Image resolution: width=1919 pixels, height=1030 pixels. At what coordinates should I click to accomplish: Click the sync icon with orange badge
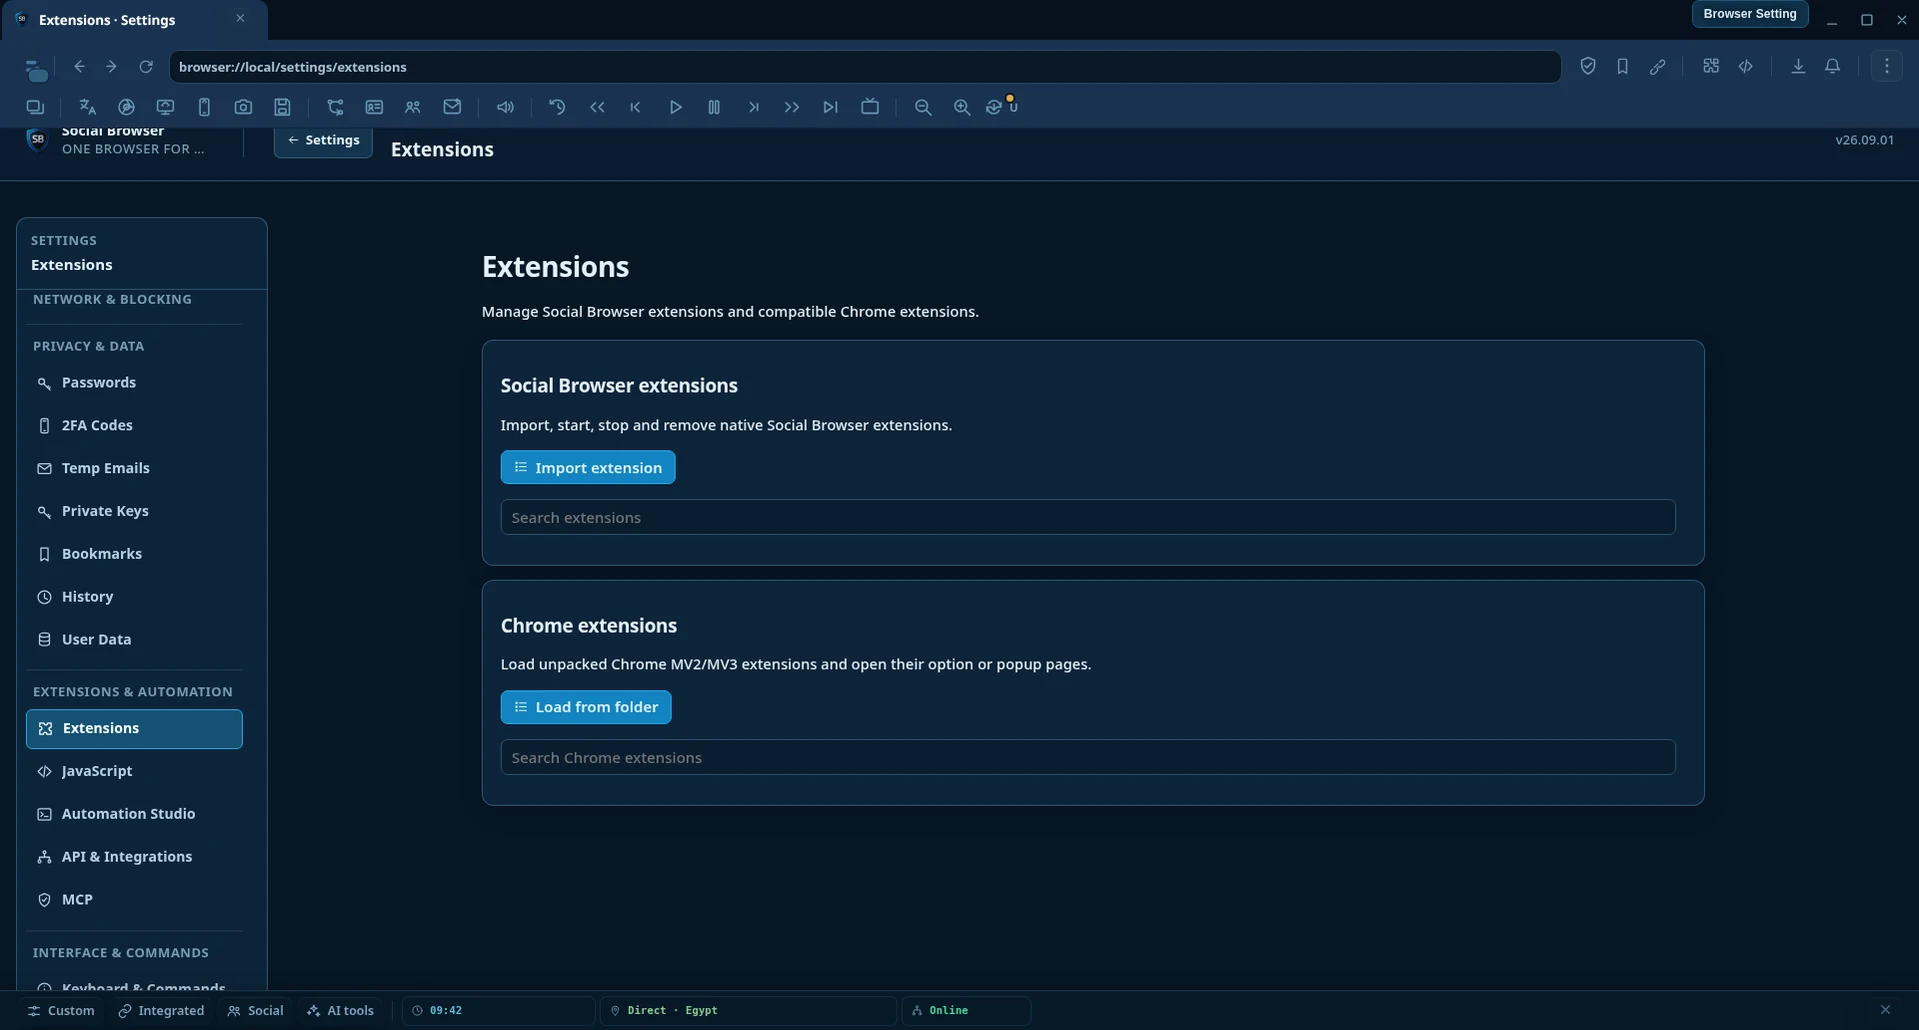1001,106
